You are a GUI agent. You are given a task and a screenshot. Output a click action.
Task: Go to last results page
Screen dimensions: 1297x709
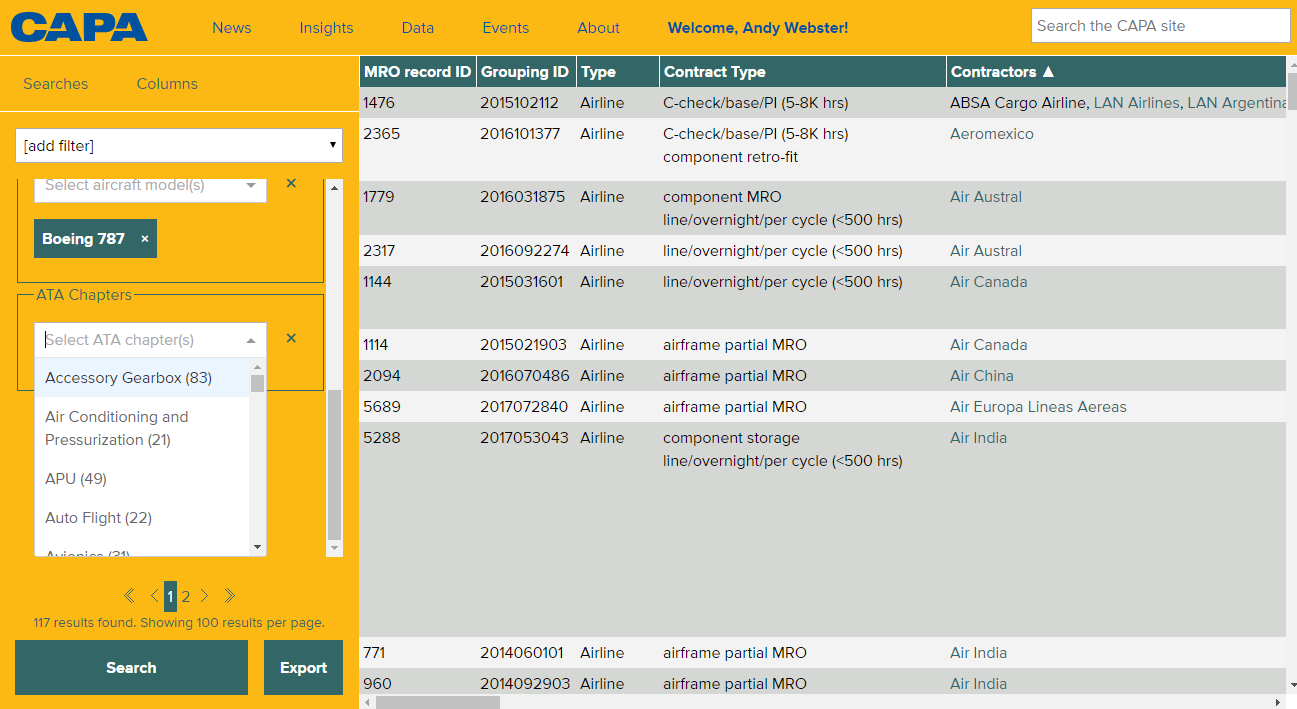pos(229,596)
